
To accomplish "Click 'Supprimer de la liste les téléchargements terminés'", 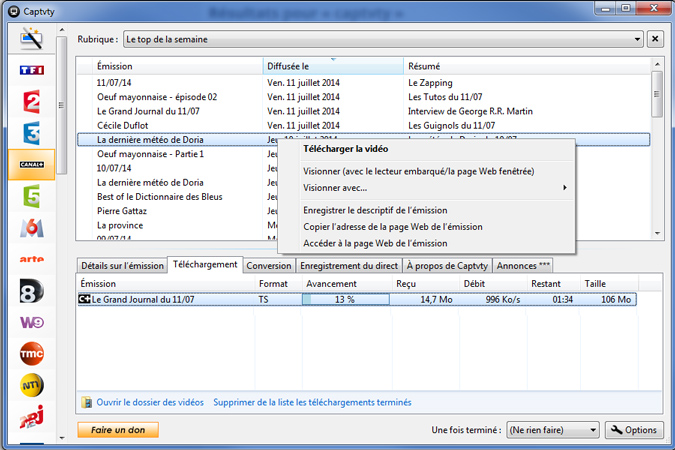I will 312,403.
